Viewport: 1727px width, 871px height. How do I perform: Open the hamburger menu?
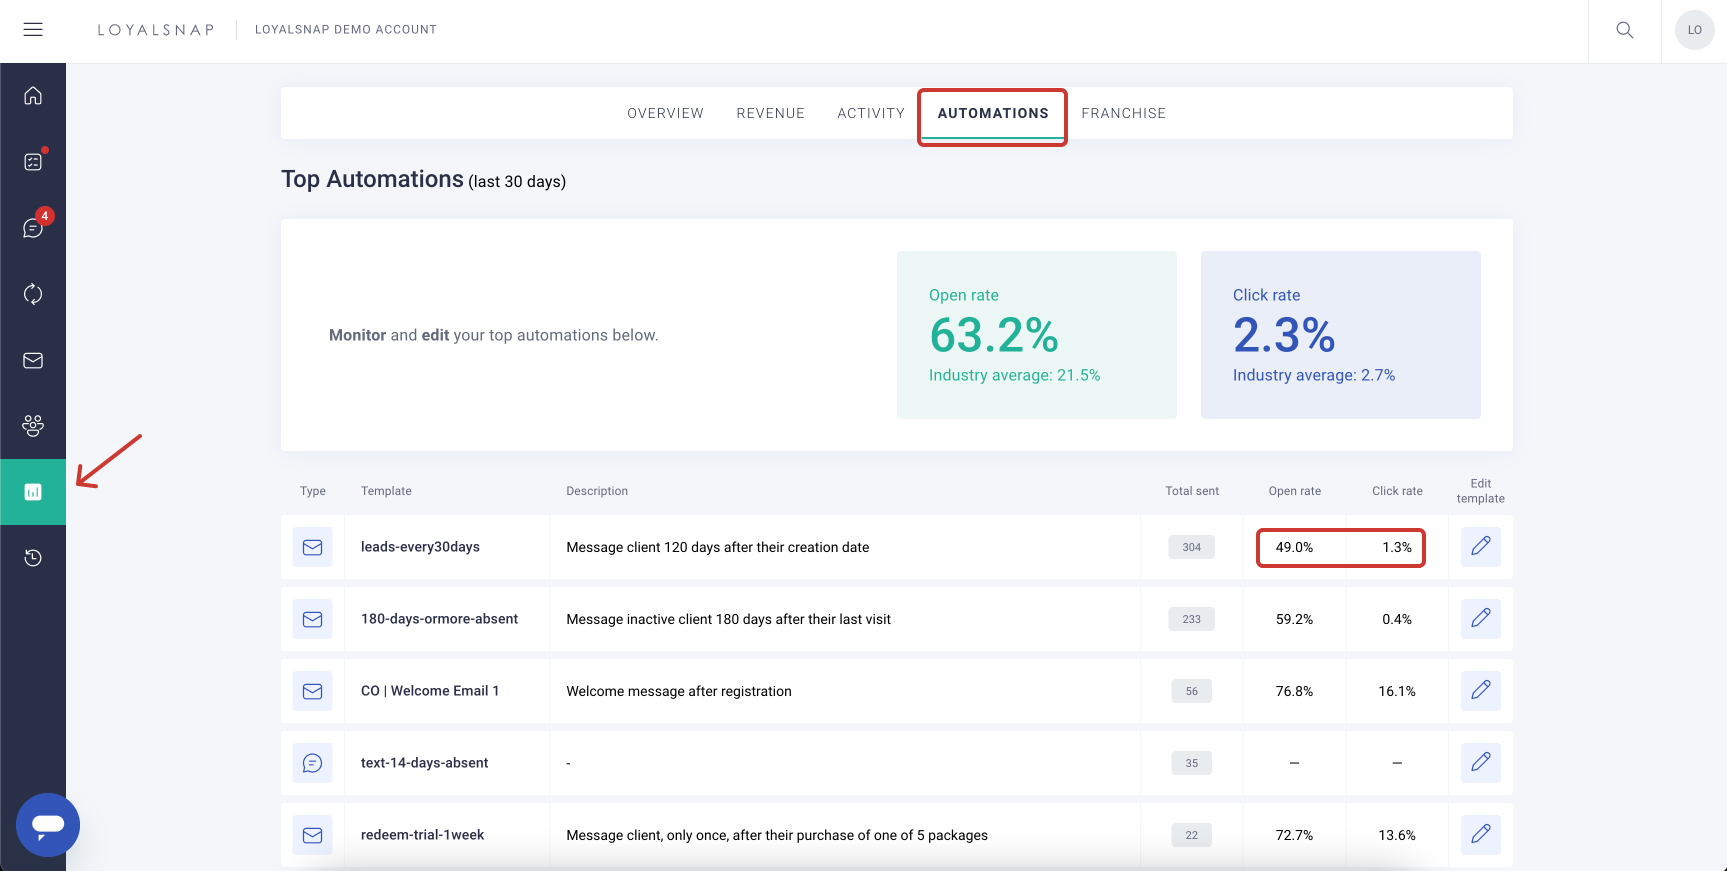click(x=33, y=30)
